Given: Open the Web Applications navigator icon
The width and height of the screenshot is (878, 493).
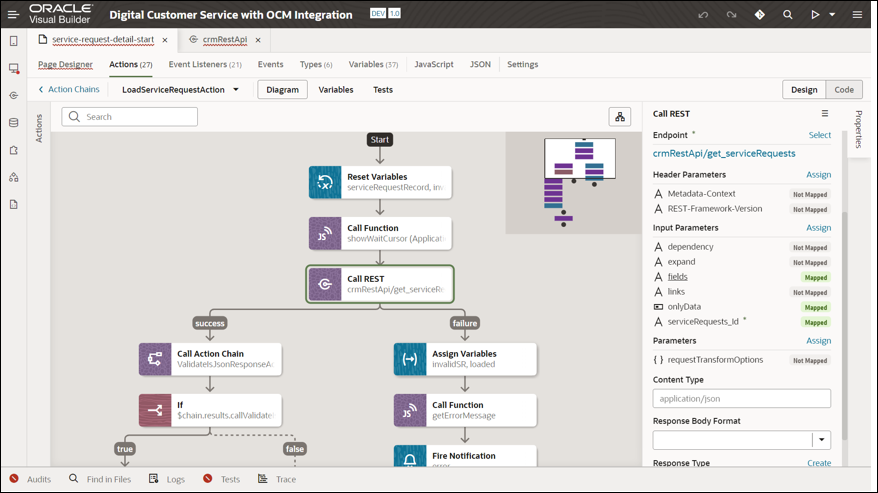Looking at the screenshot, I should 14,68.
